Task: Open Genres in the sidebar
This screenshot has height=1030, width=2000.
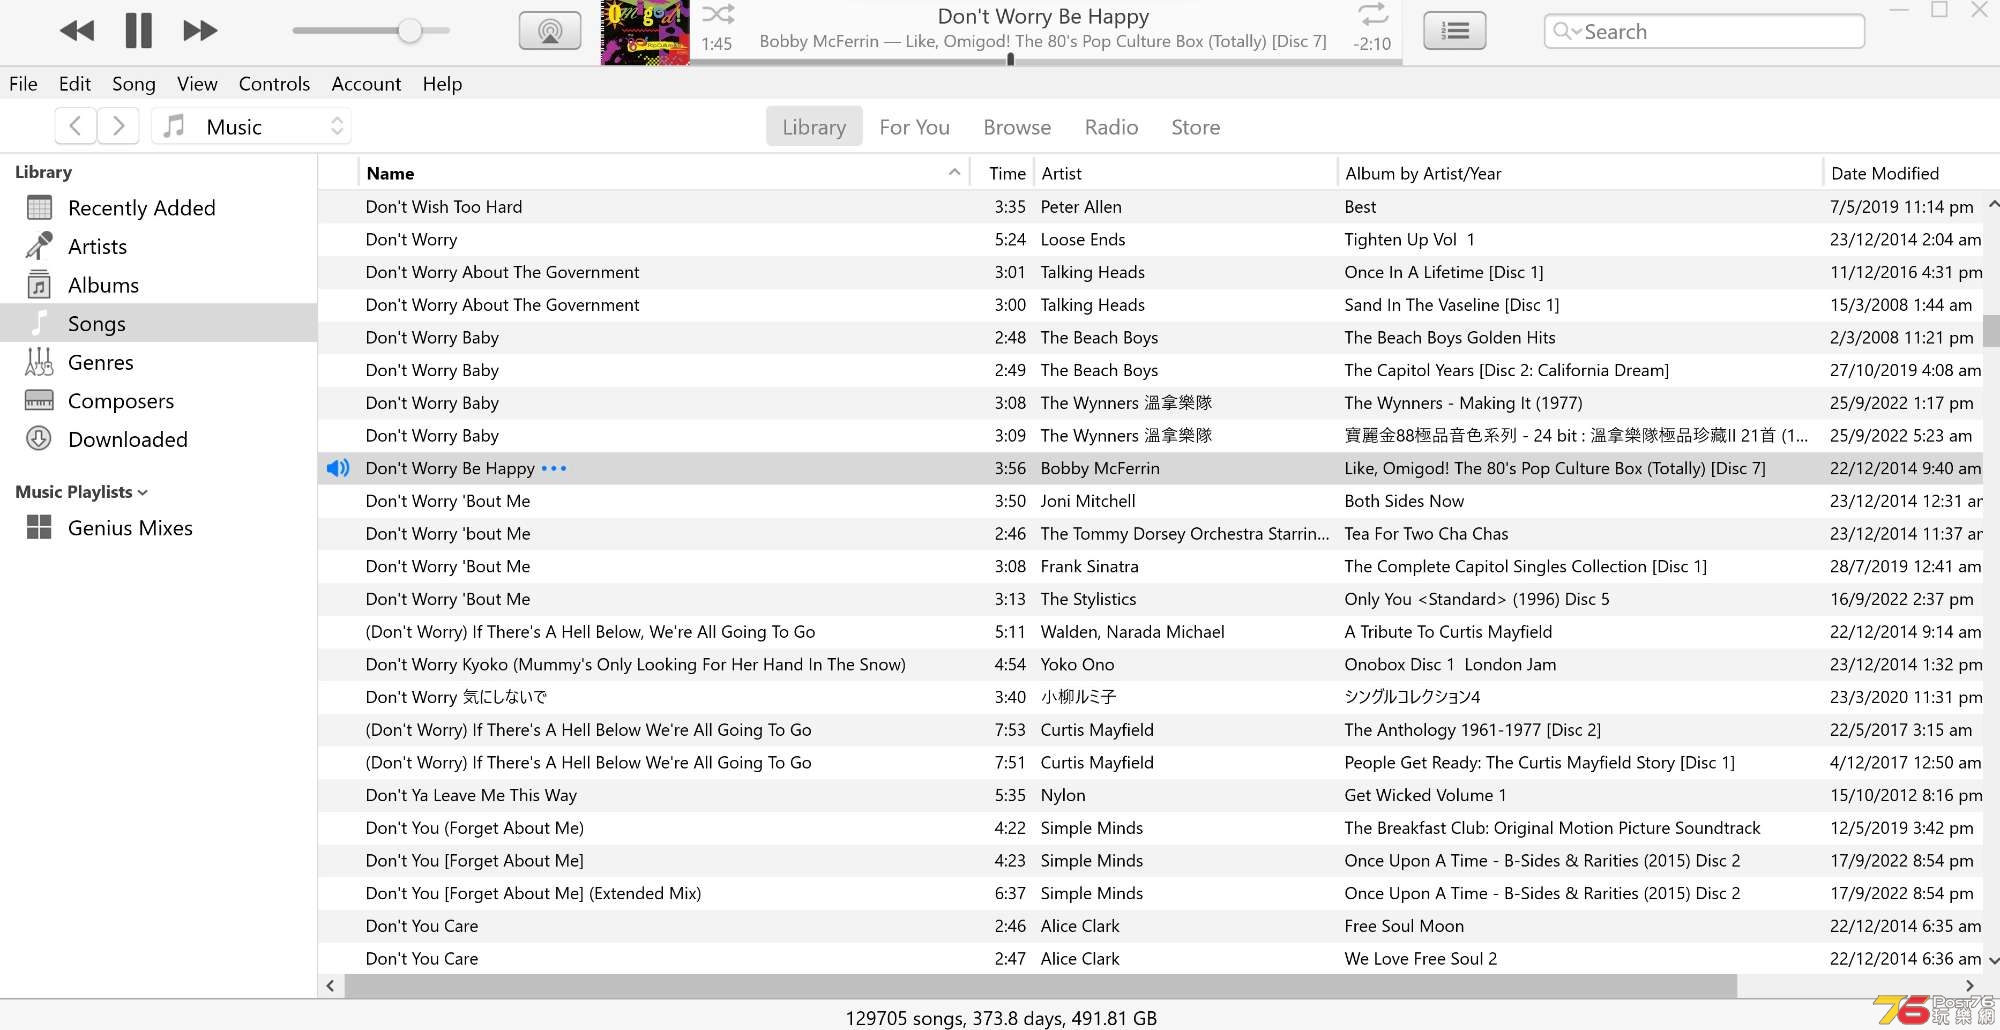Action: (x=159, y=362)
